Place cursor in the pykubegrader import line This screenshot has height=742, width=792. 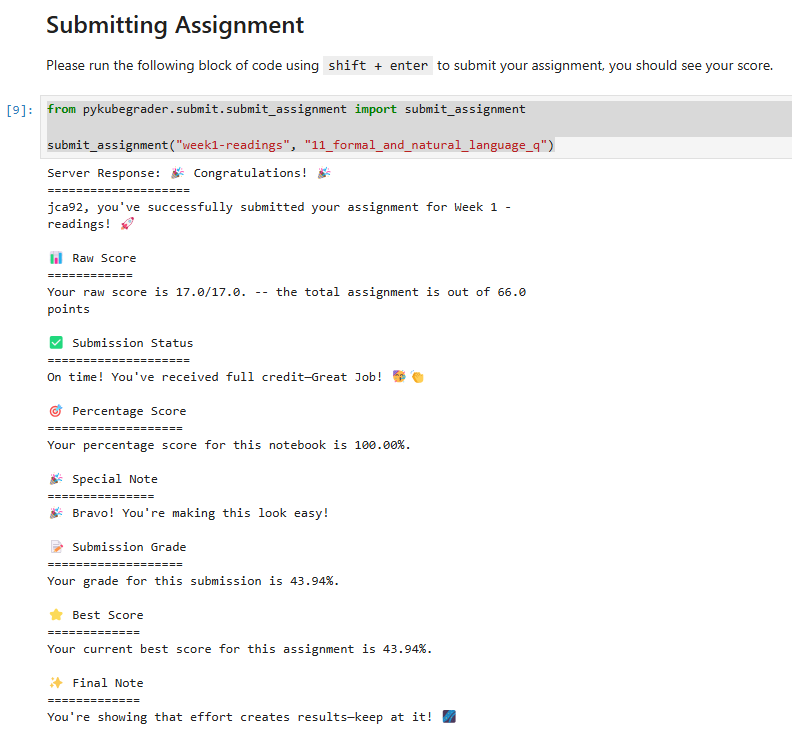286,108
